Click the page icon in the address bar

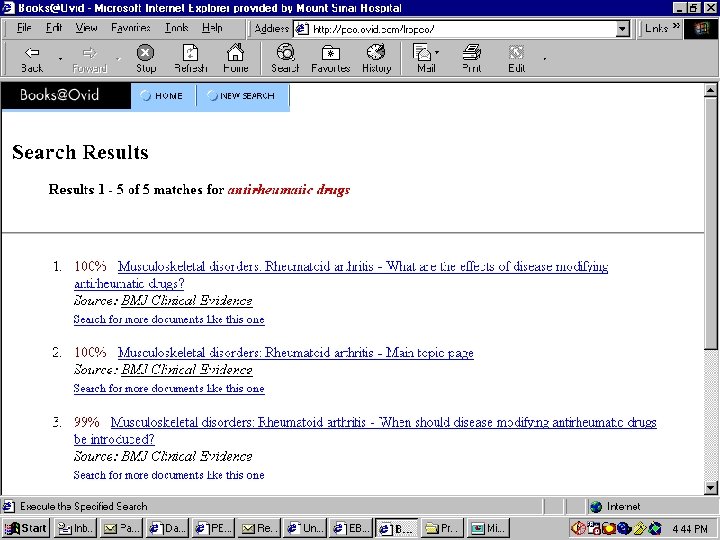point(301,29)
